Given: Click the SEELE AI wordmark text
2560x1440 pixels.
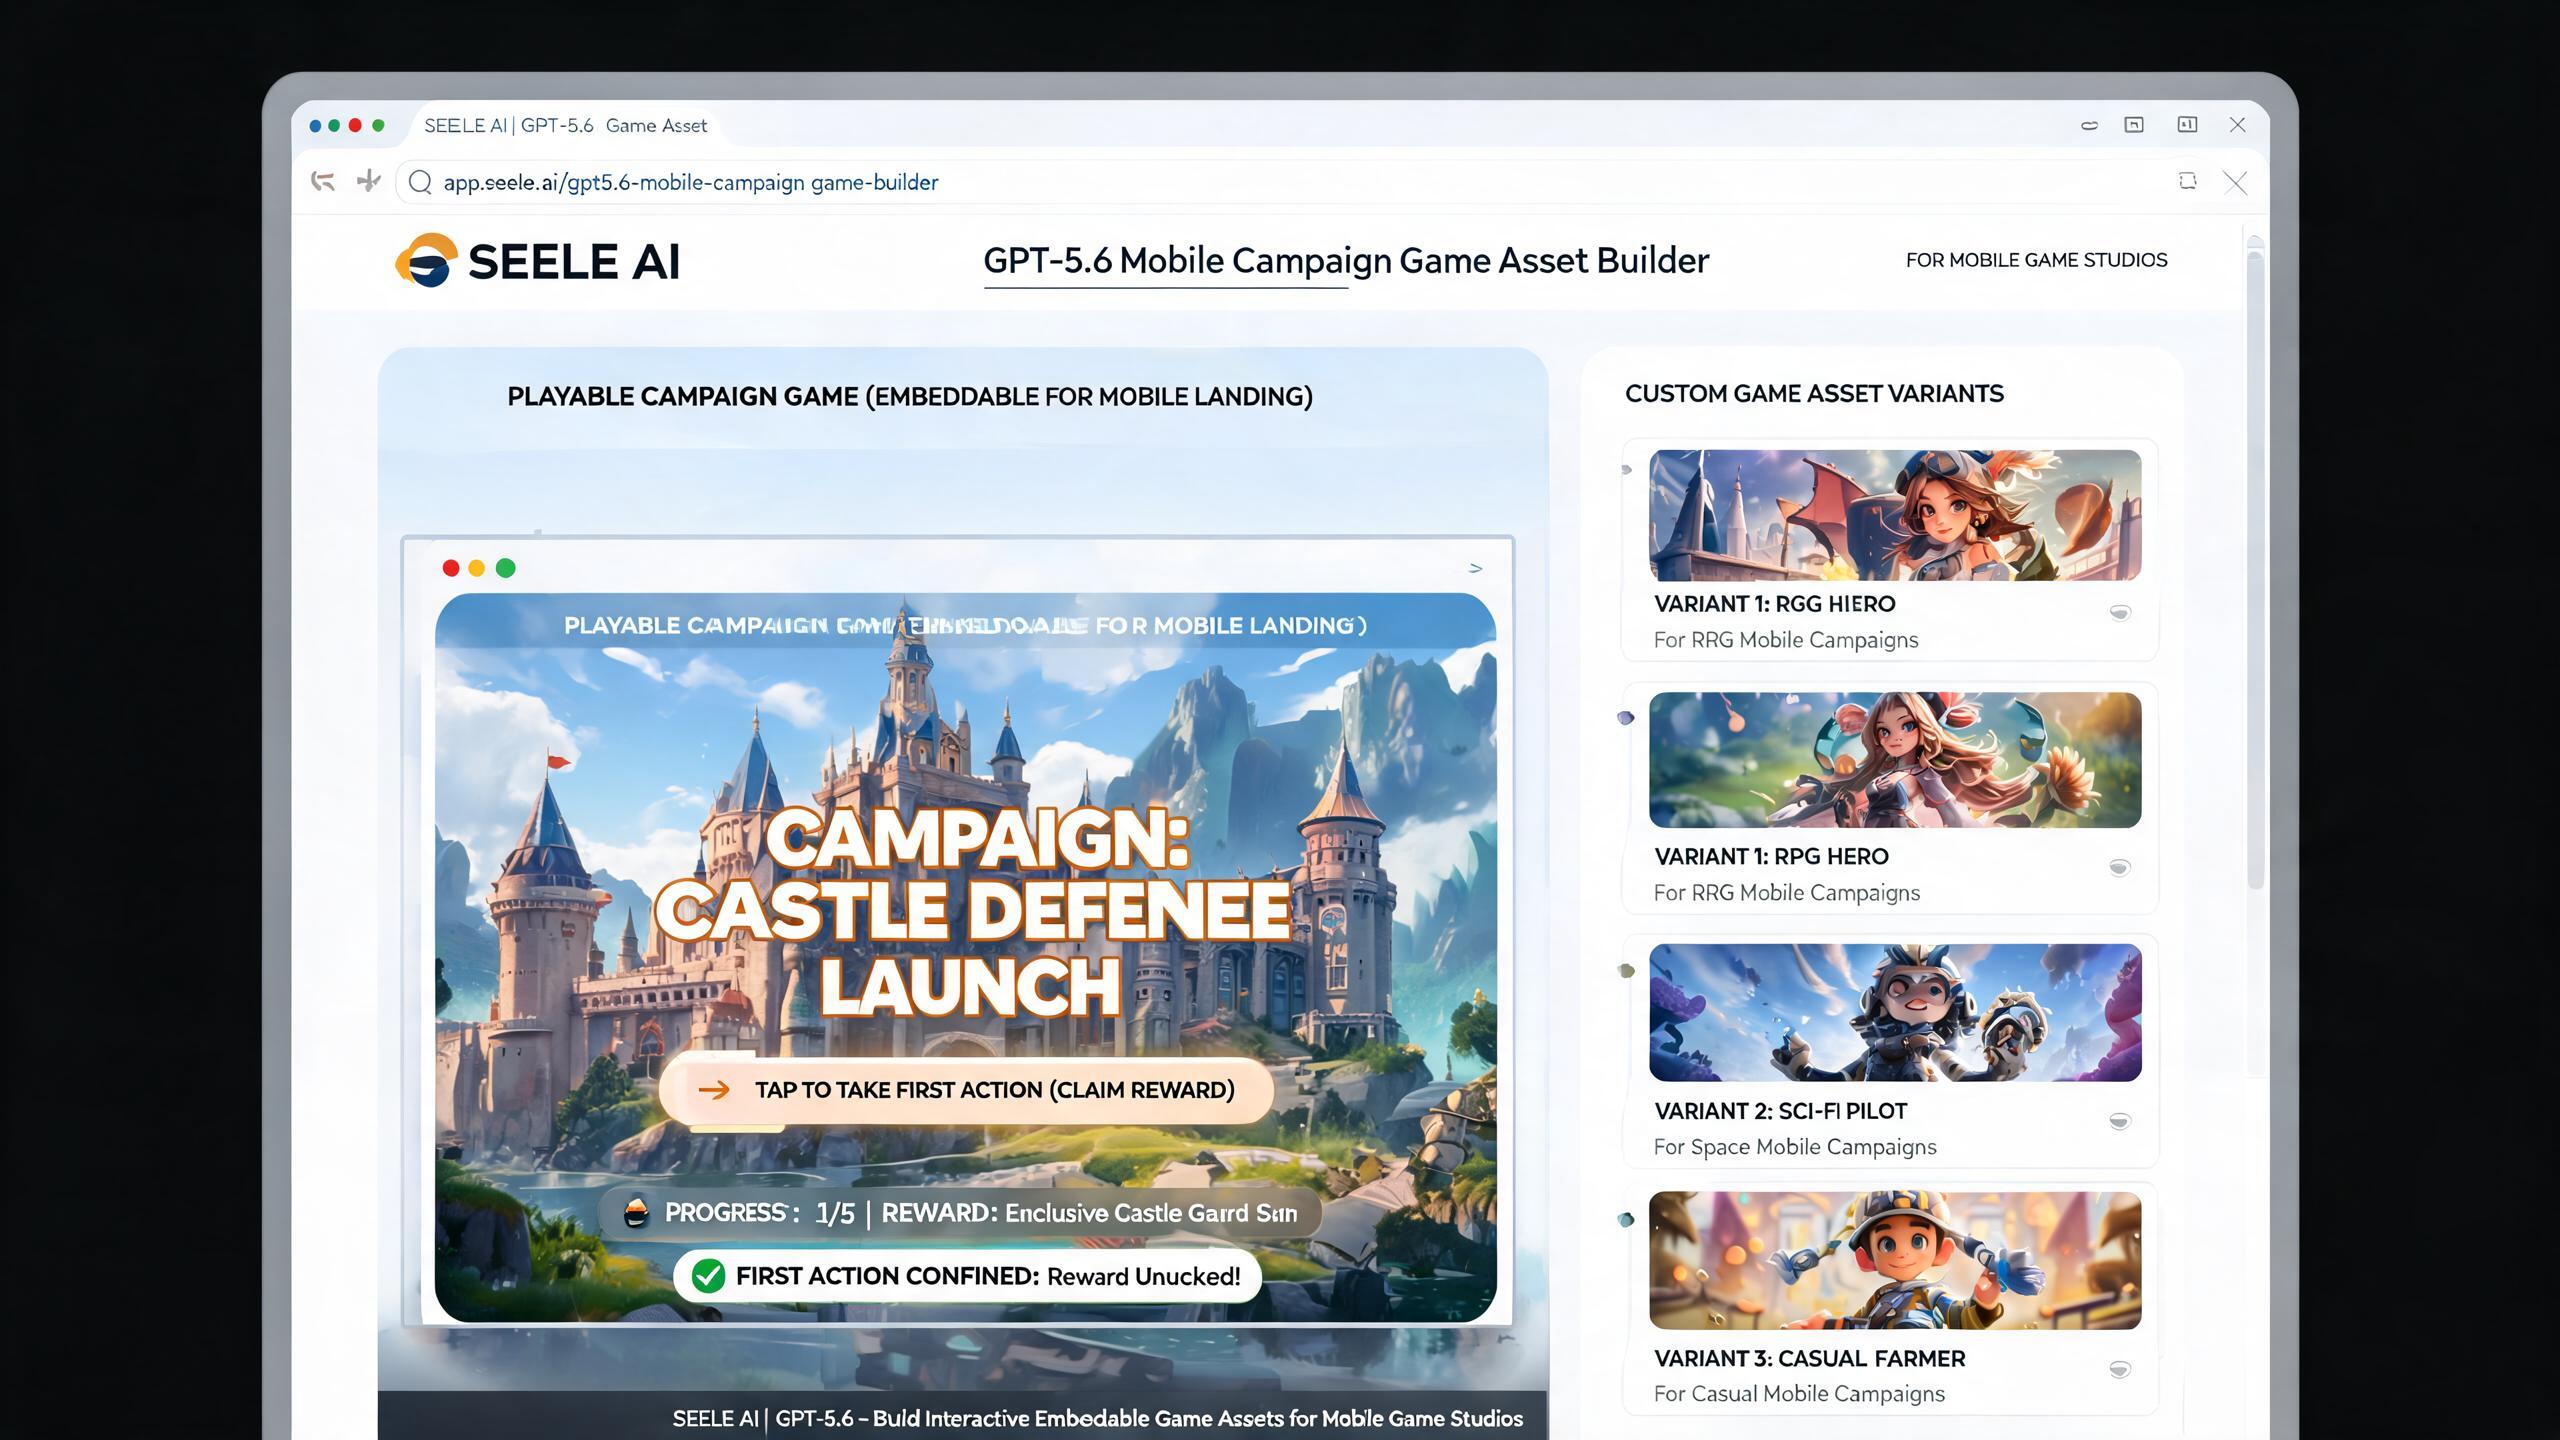Looking at the screenshot, I should (x=574, y=262).
